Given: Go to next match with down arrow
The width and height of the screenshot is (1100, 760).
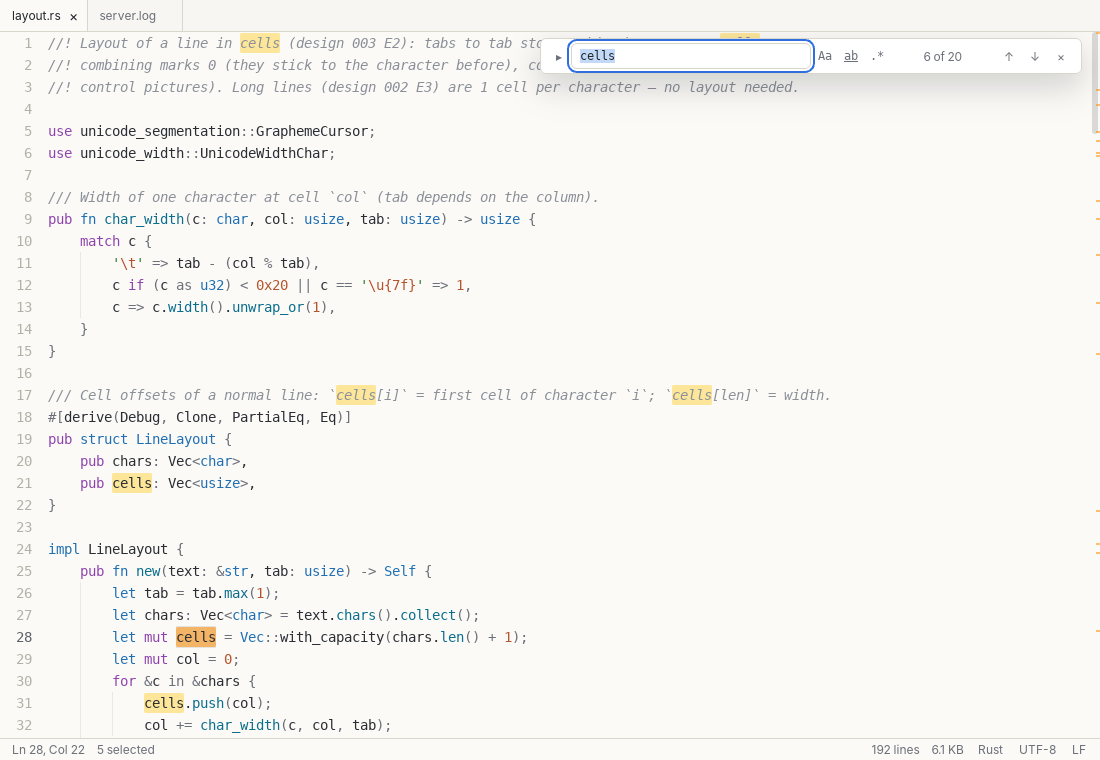Looking at the screenshot, I should pos(1035,57).
